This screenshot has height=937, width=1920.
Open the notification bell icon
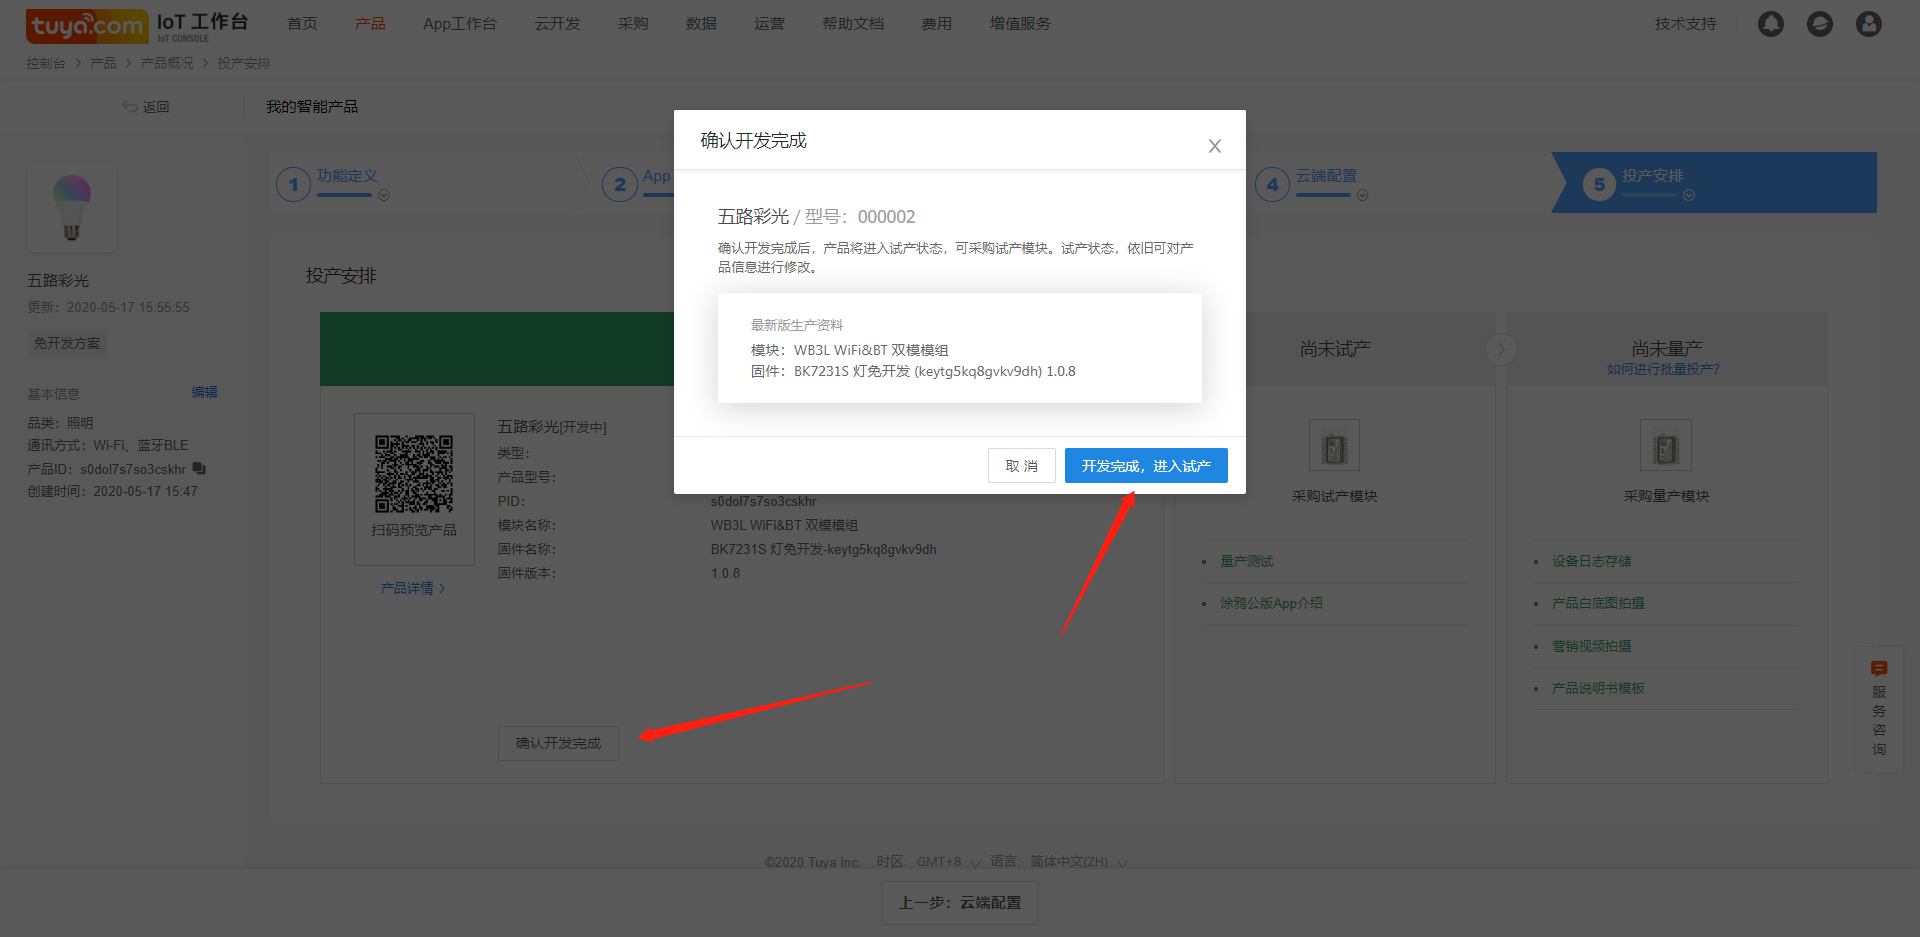point(1771,24)
